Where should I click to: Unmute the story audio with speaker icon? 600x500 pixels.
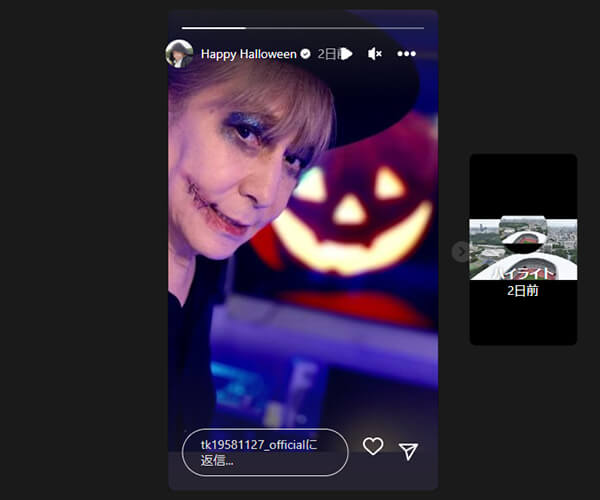[x=375, y=54]
